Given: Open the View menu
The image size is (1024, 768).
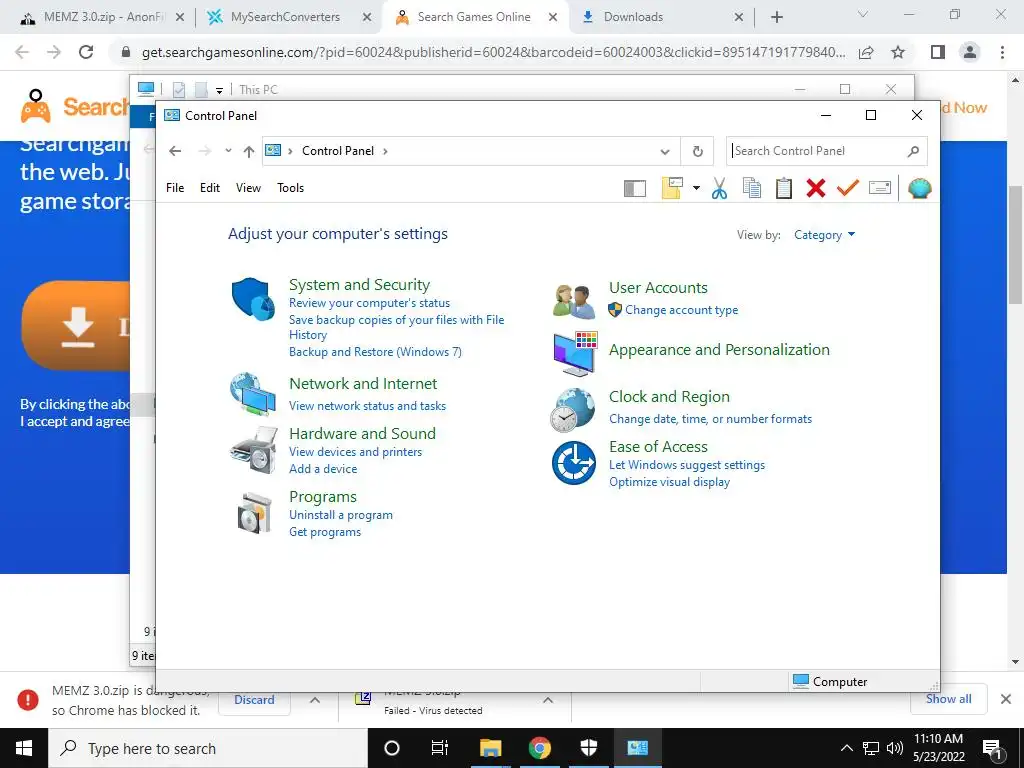Looking at the screenshot, I should (248, 188).
